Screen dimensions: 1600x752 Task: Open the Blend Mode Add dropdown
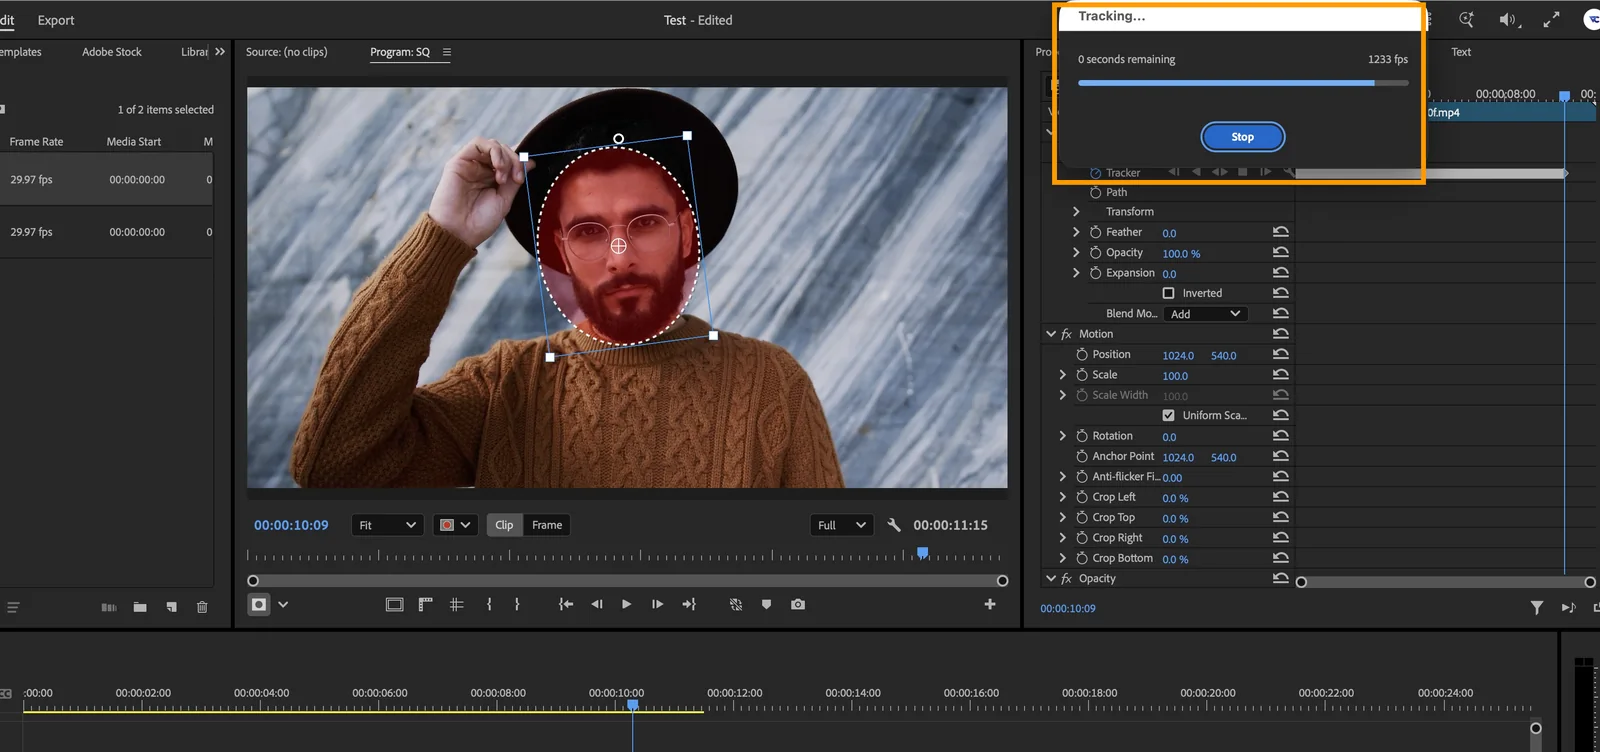[1205, 314]
